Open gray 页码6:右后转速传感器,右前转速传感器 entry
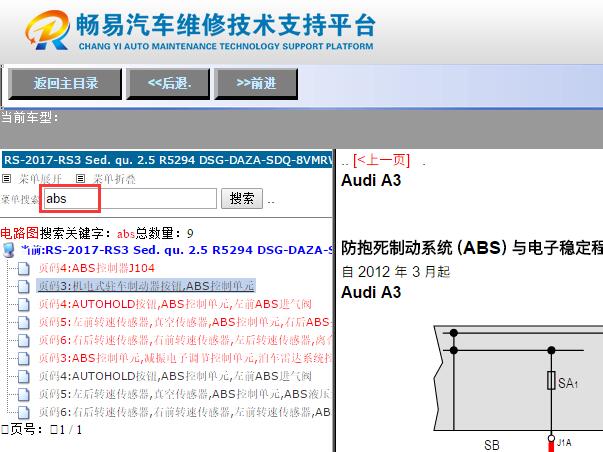Image resolution: width=603 pixels, height=452 pixels. (186, 412)
